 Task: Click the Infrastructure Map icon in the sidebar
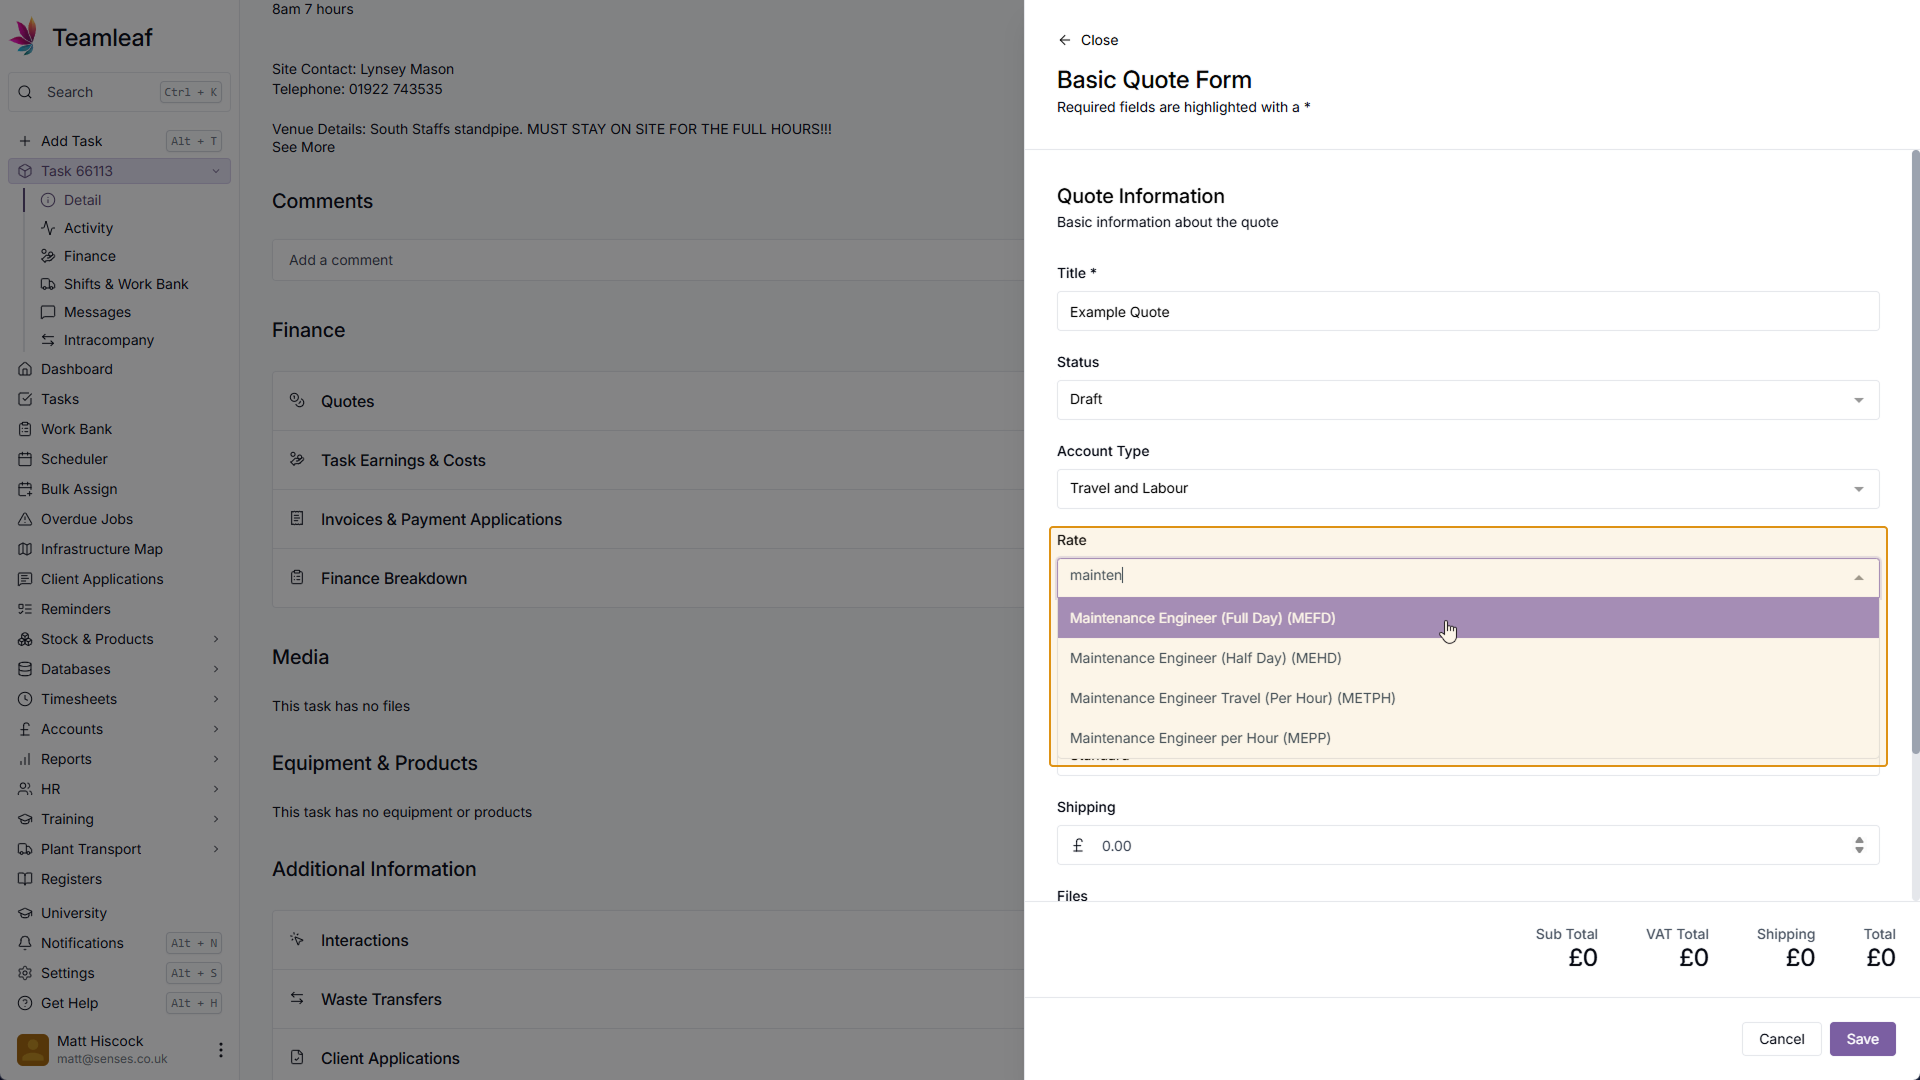25,549
